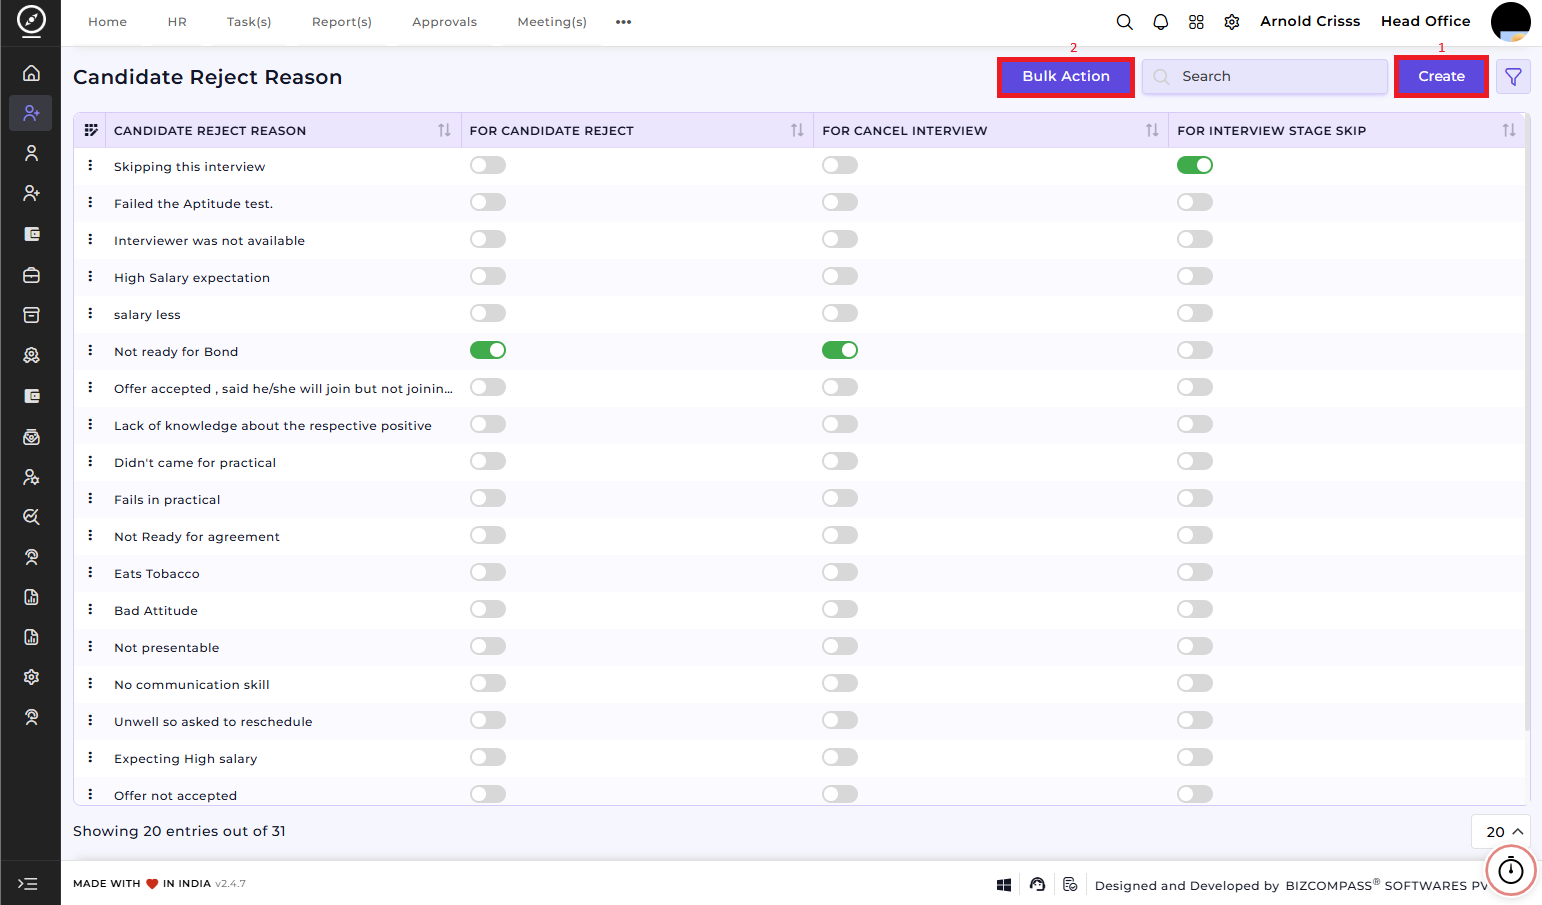The width and height of the screenshot is (1542, 905).
Task: Open Head Office branch selector
Action: [1425, 21]
